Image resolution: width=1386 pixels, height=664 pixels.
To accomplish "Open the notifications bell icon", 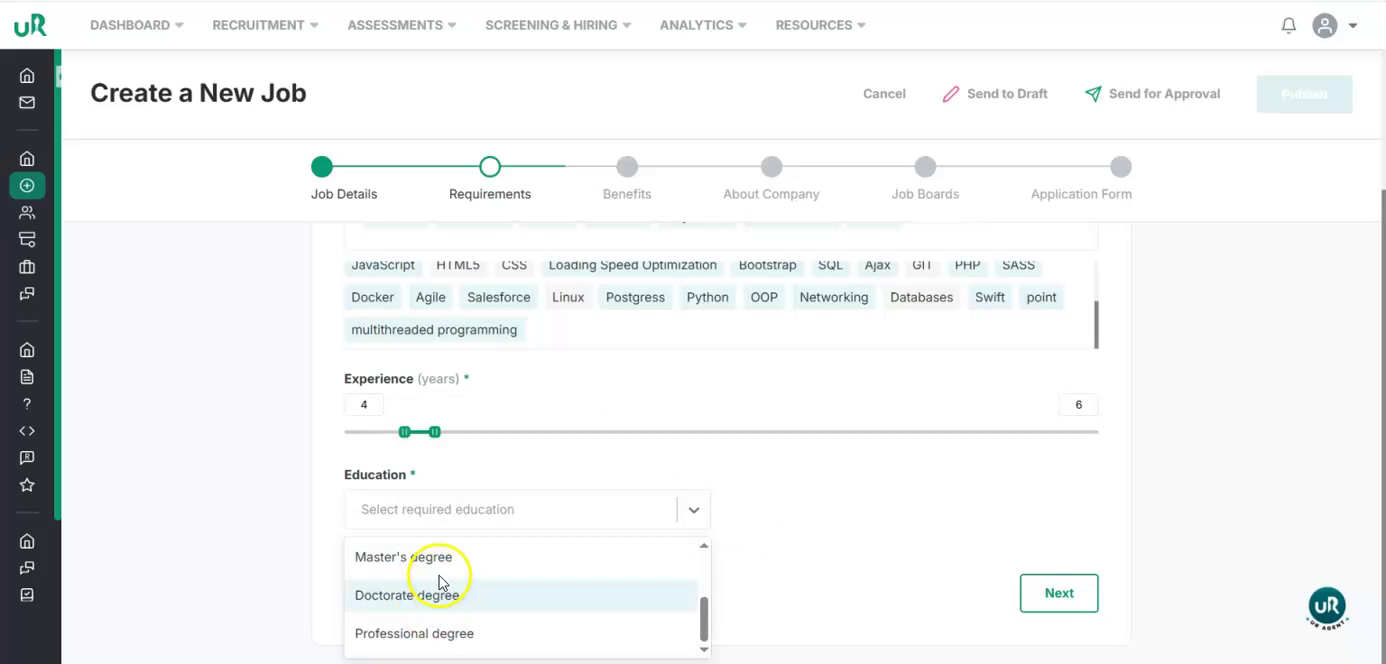I will (x=1288, y=26).
